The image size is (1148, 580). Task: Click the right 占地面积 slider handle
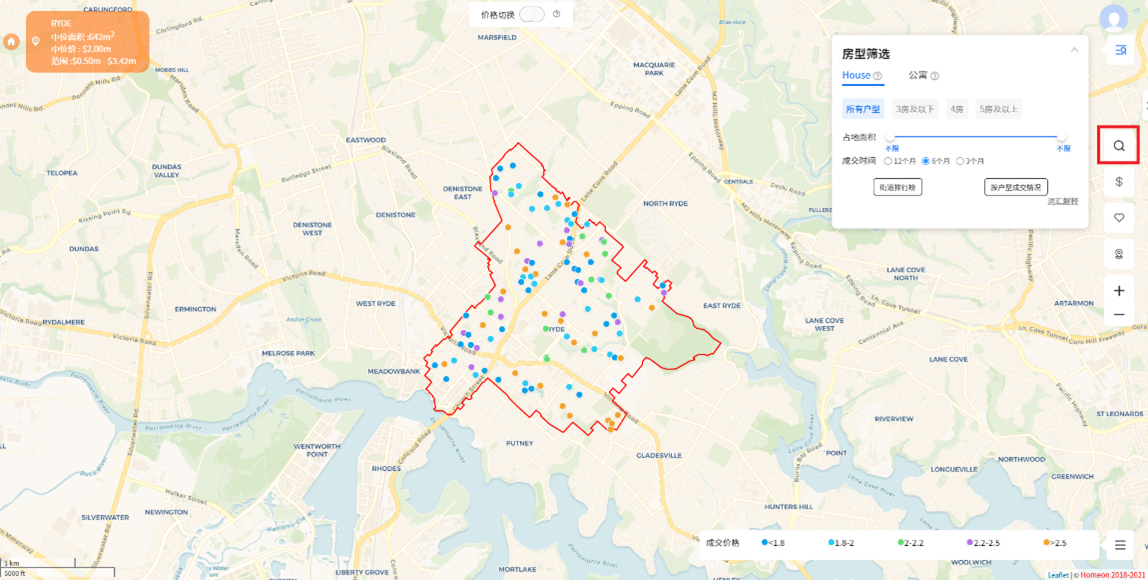tap(1062, 136)
